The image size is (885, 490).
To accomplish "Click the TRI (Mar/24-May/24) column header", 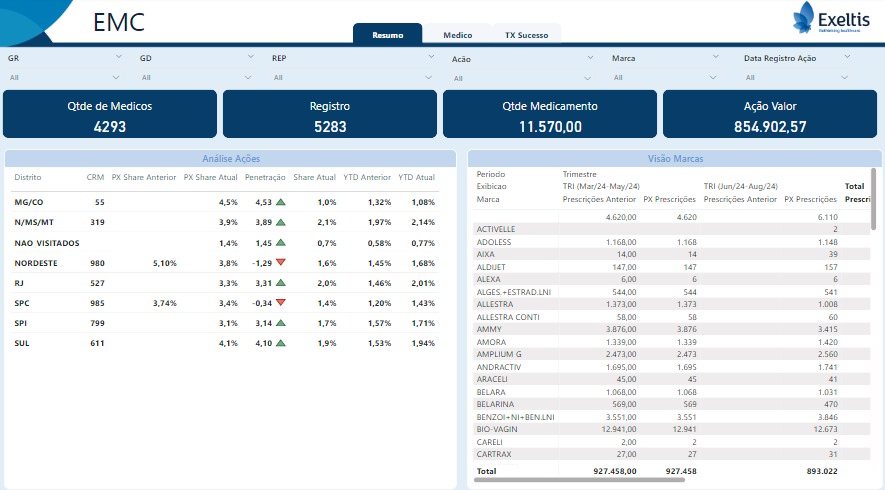I will (601, 186).
